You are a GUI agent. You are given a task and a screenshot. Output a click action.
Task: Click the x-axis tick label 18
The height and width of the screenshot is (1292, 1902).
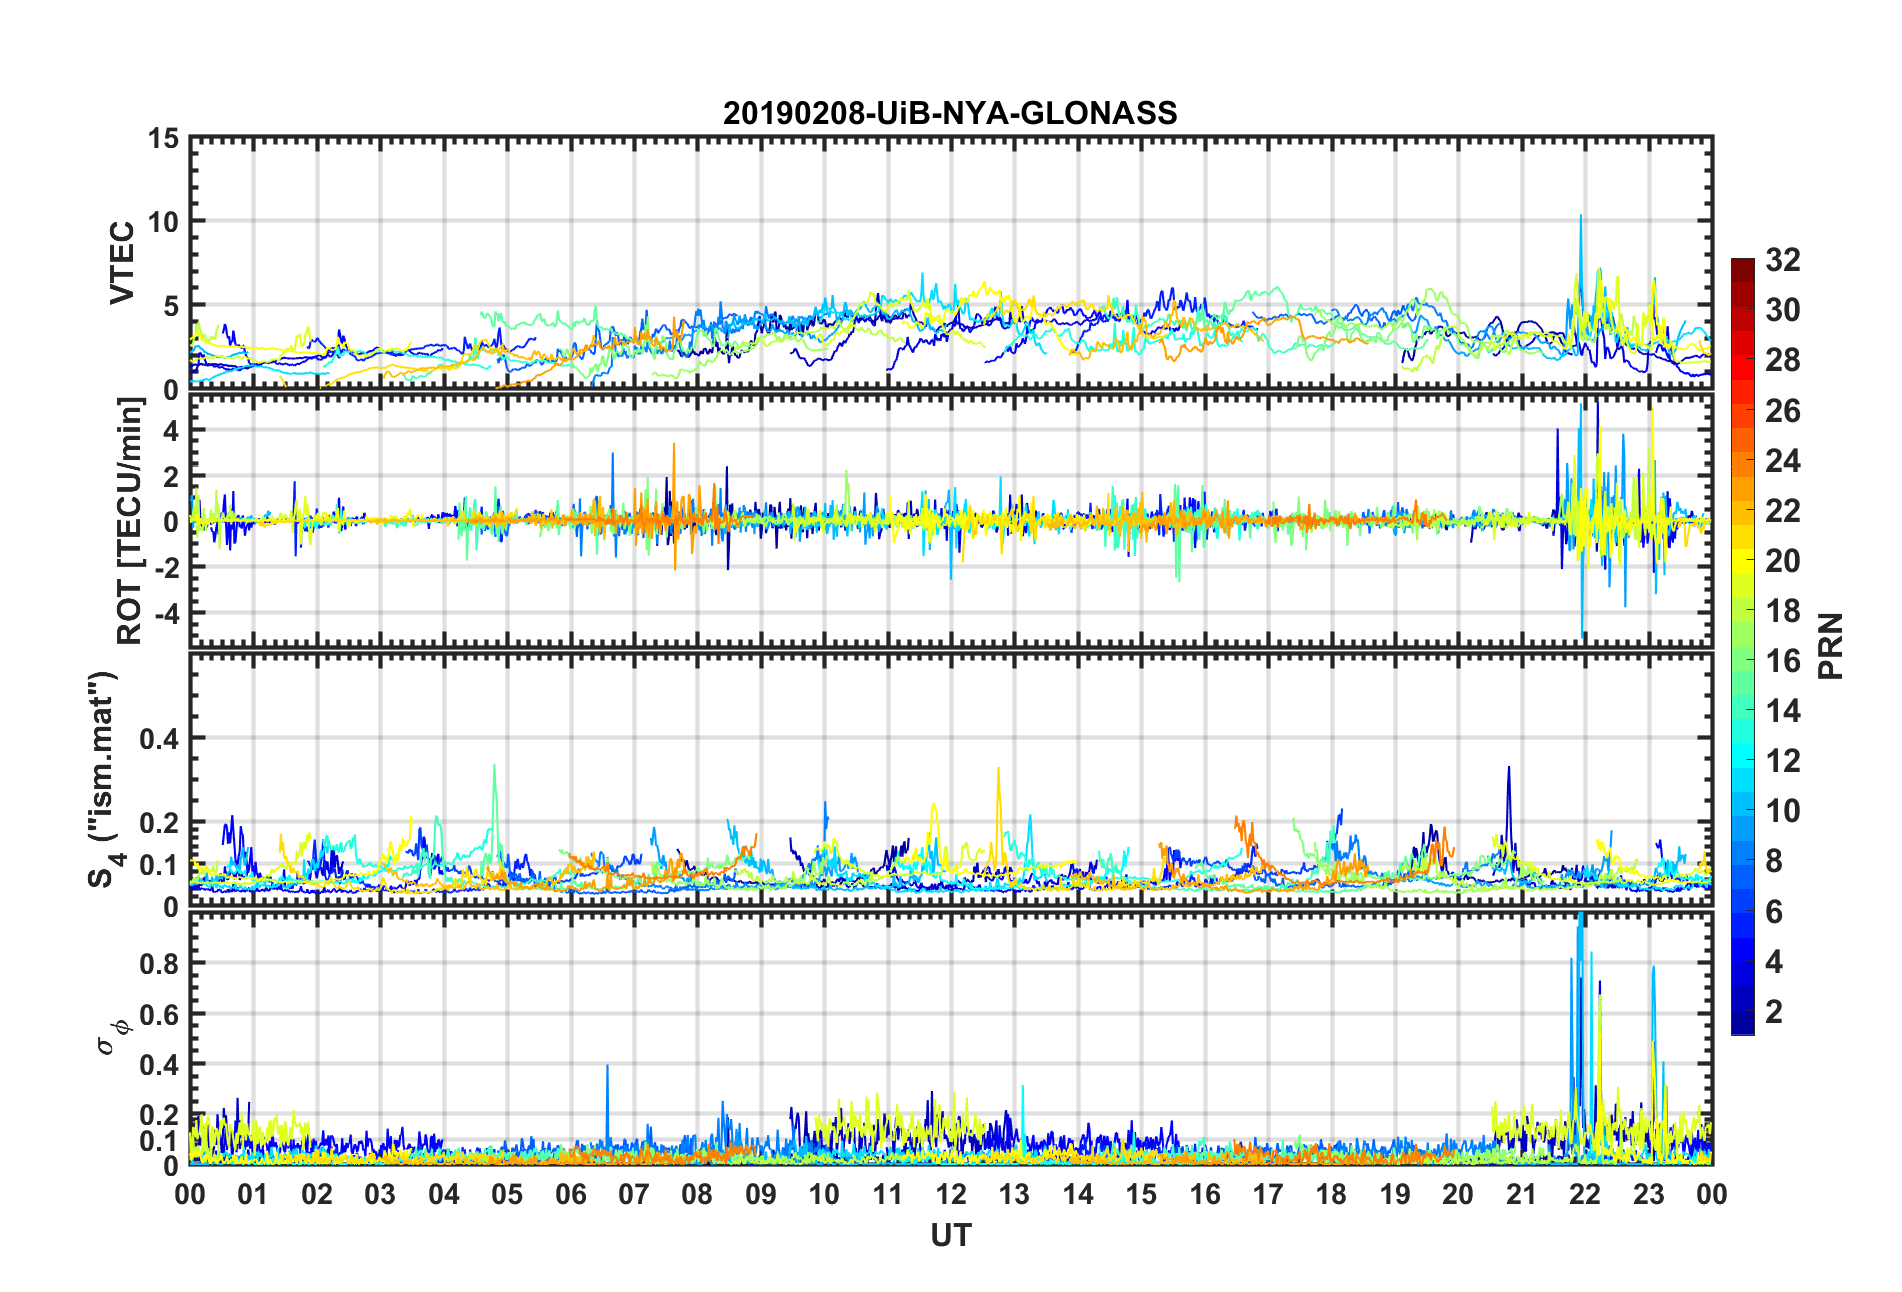click(x=1330, y=1194)
